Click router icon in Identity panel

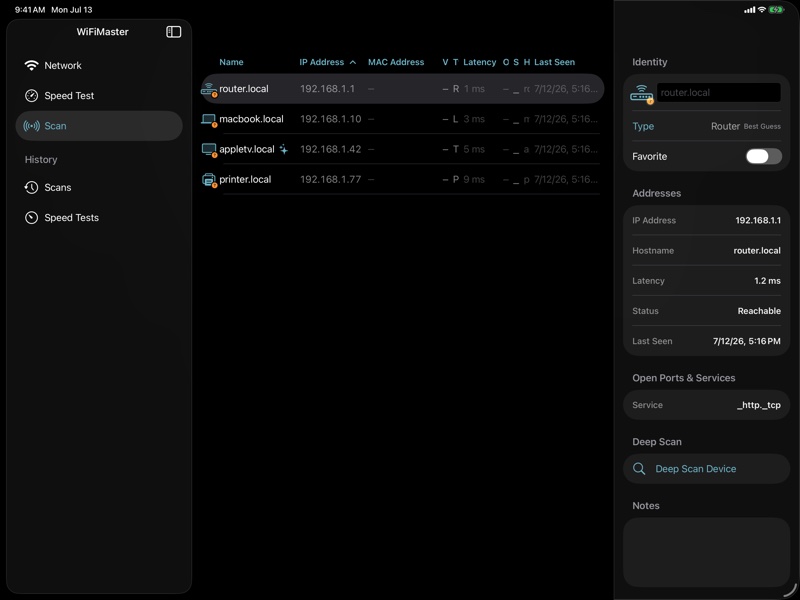click(642, 94)
